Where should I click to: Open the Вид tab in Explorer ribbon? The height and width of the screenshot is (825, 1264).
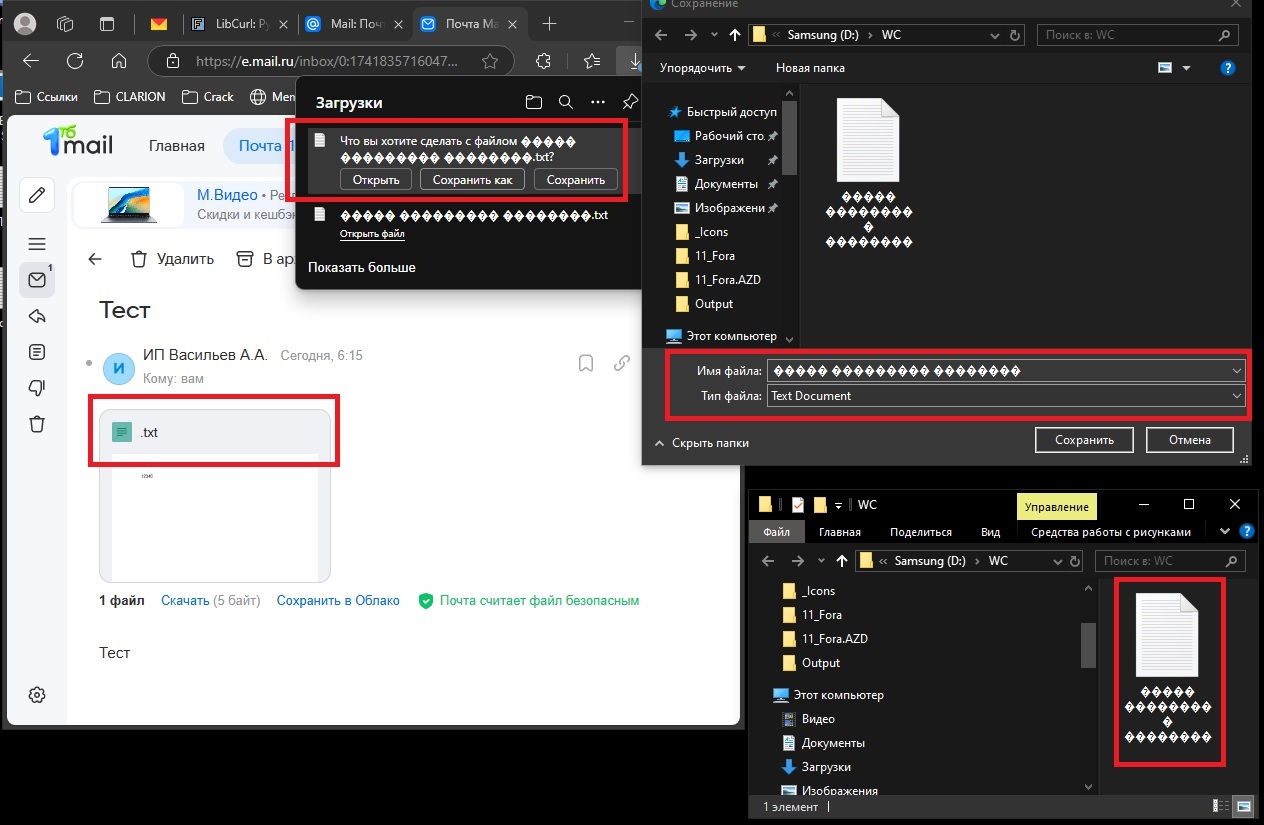click(x=990, y=532)
